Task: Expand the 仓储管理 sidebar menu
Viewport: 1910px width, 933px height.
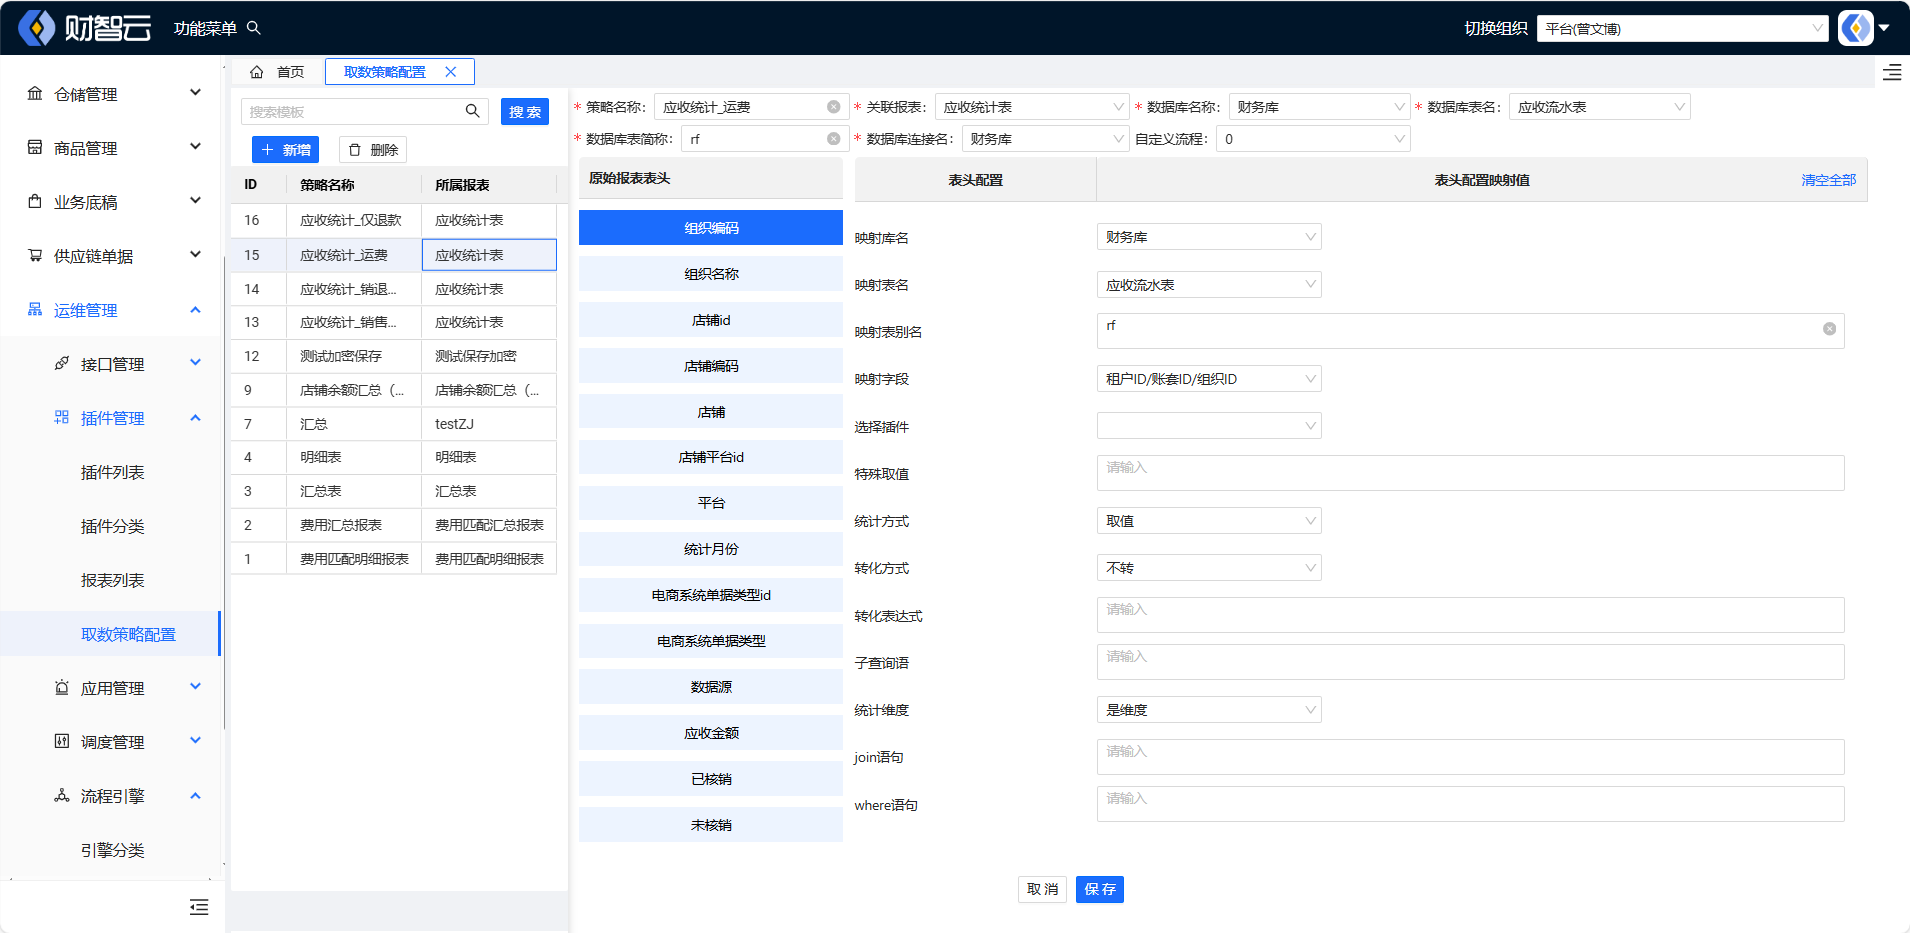Action: (115, 94)
